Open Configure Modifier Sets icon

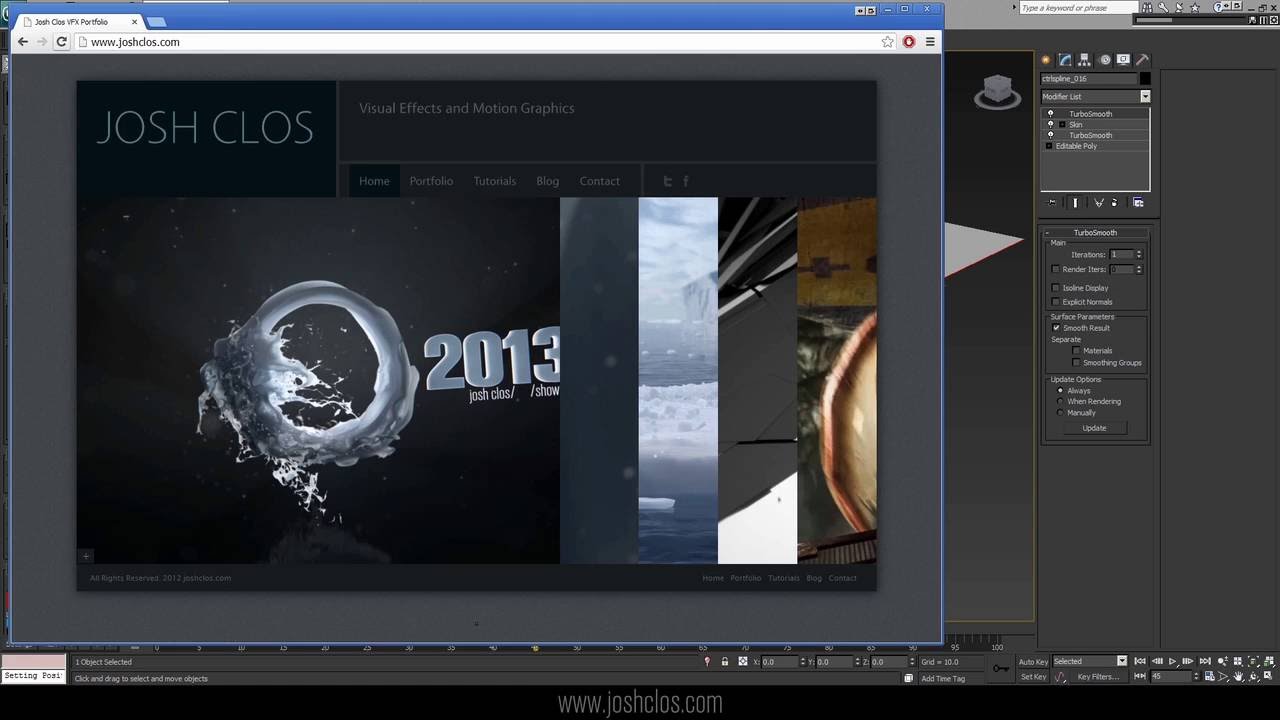pyautogui.click(x=1138, y=203)
